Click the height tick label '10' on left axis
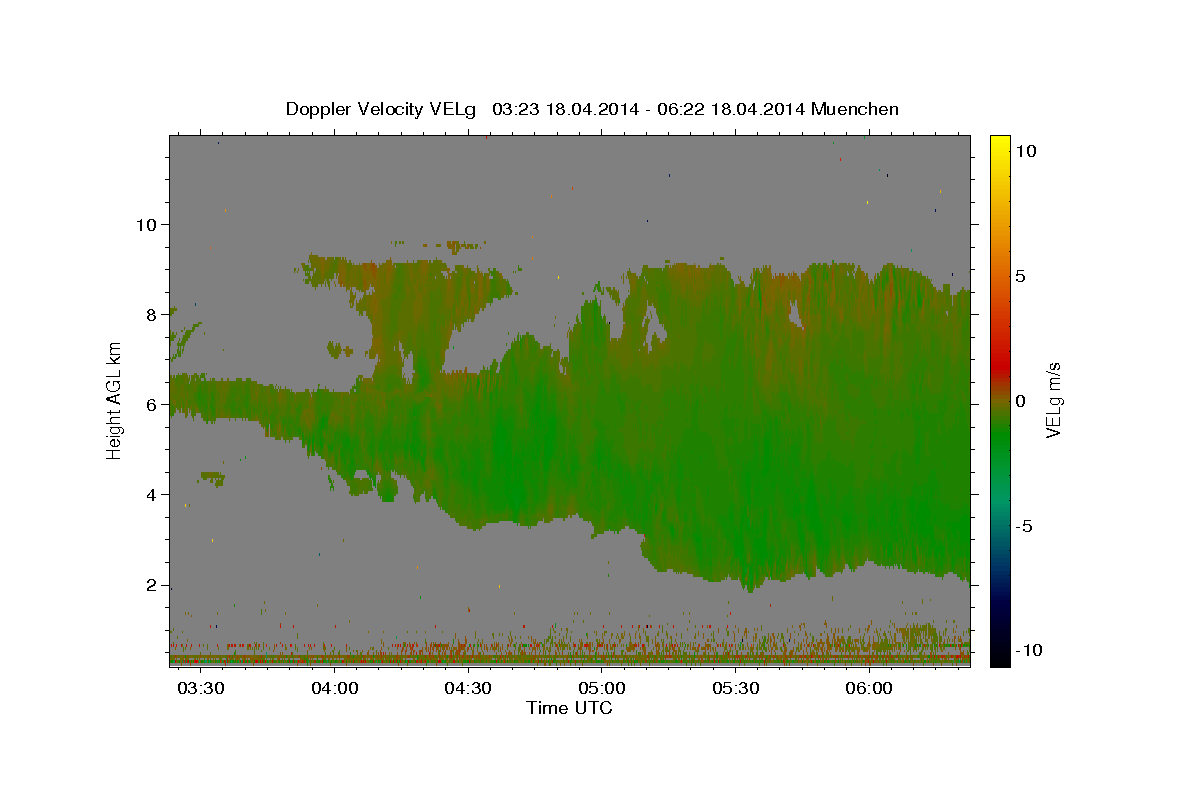This screenshot has width=1200, height=800. click(148, 224)
